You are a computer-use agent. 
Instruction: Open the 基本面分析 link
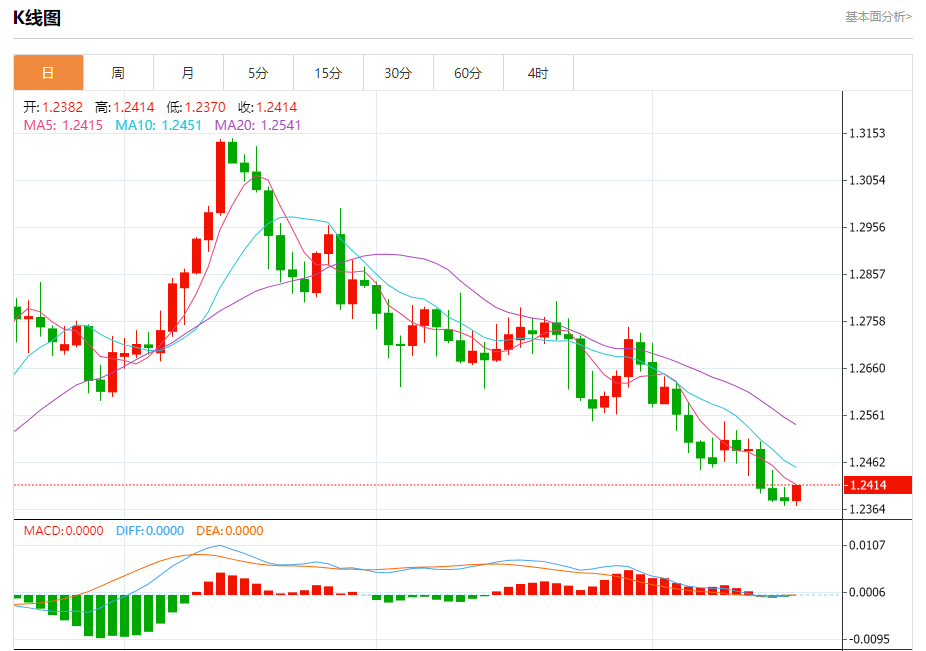878,17
